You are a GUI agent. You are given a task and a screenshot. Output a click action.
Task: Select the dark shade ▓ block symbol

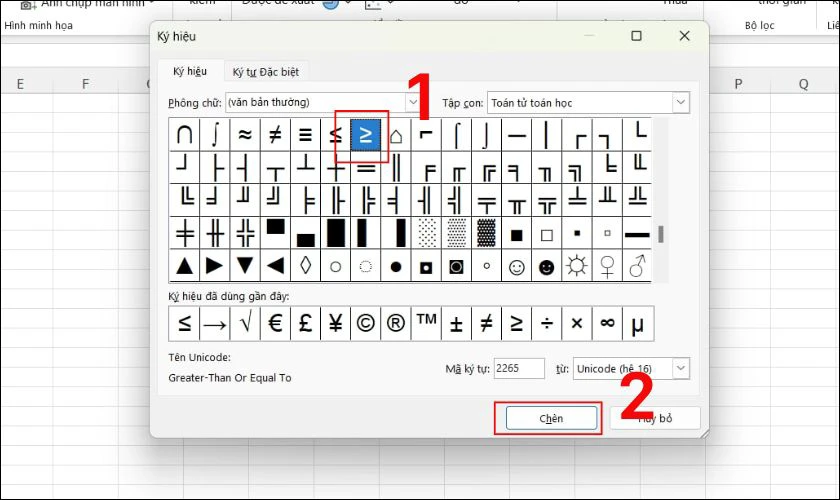coord(486,233)
